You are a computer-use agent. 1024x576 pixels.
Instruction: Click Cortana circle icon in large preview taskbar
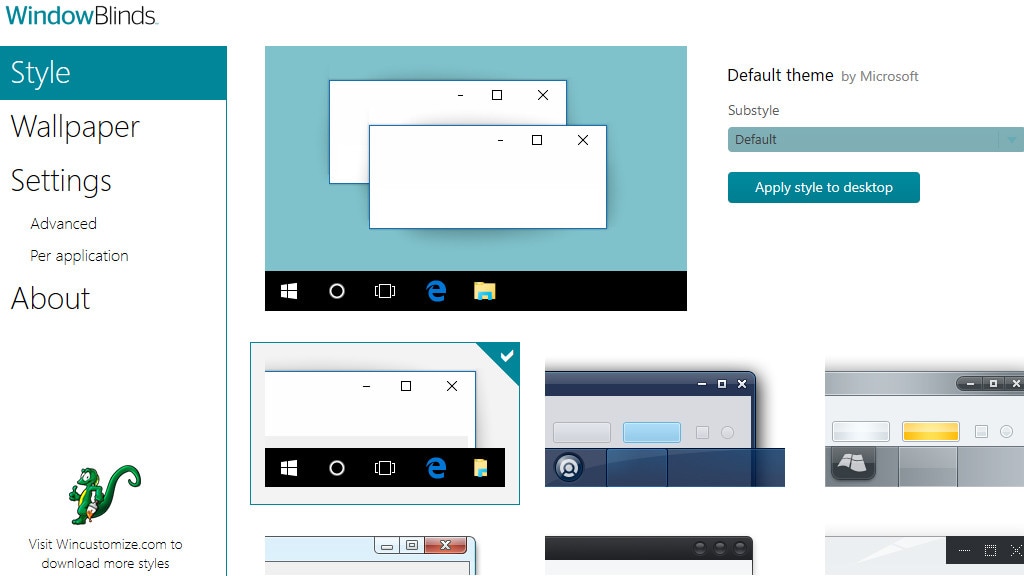(336, 291)
